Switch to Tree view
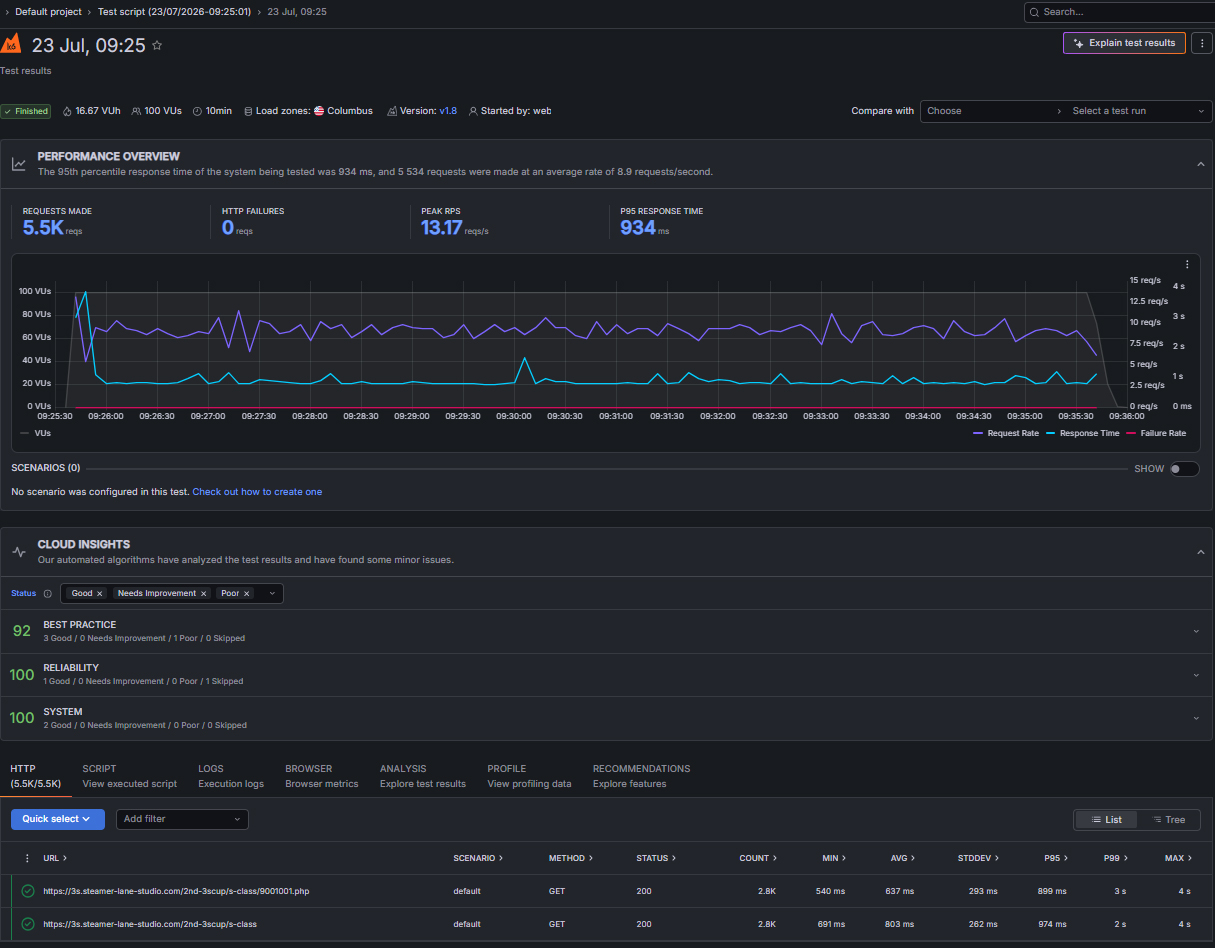The height and width of the screenshot is (948, 1215). (x=1168, y=820)
